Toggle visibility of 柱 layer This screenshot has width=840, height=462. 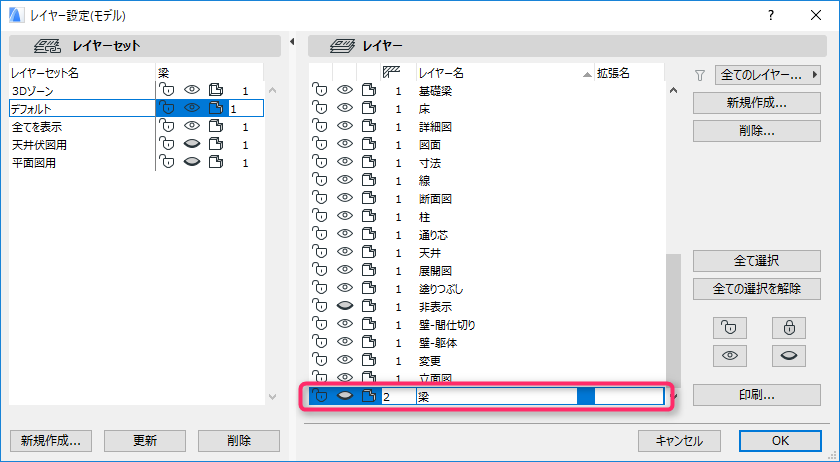tap(344, 216)
